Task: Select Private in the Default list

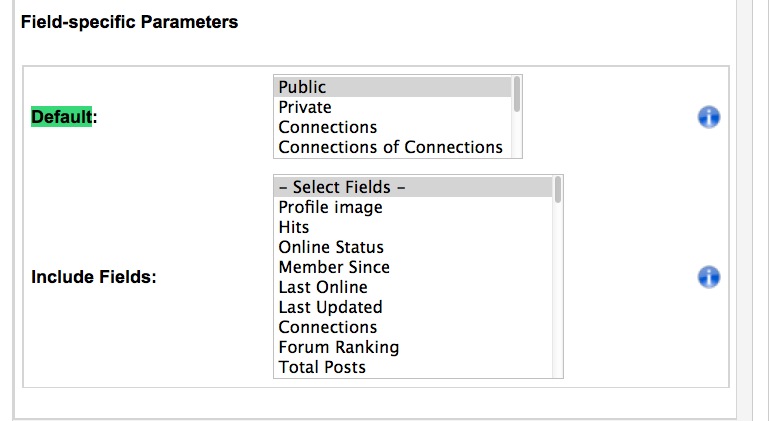Action: tap(392, 107)
